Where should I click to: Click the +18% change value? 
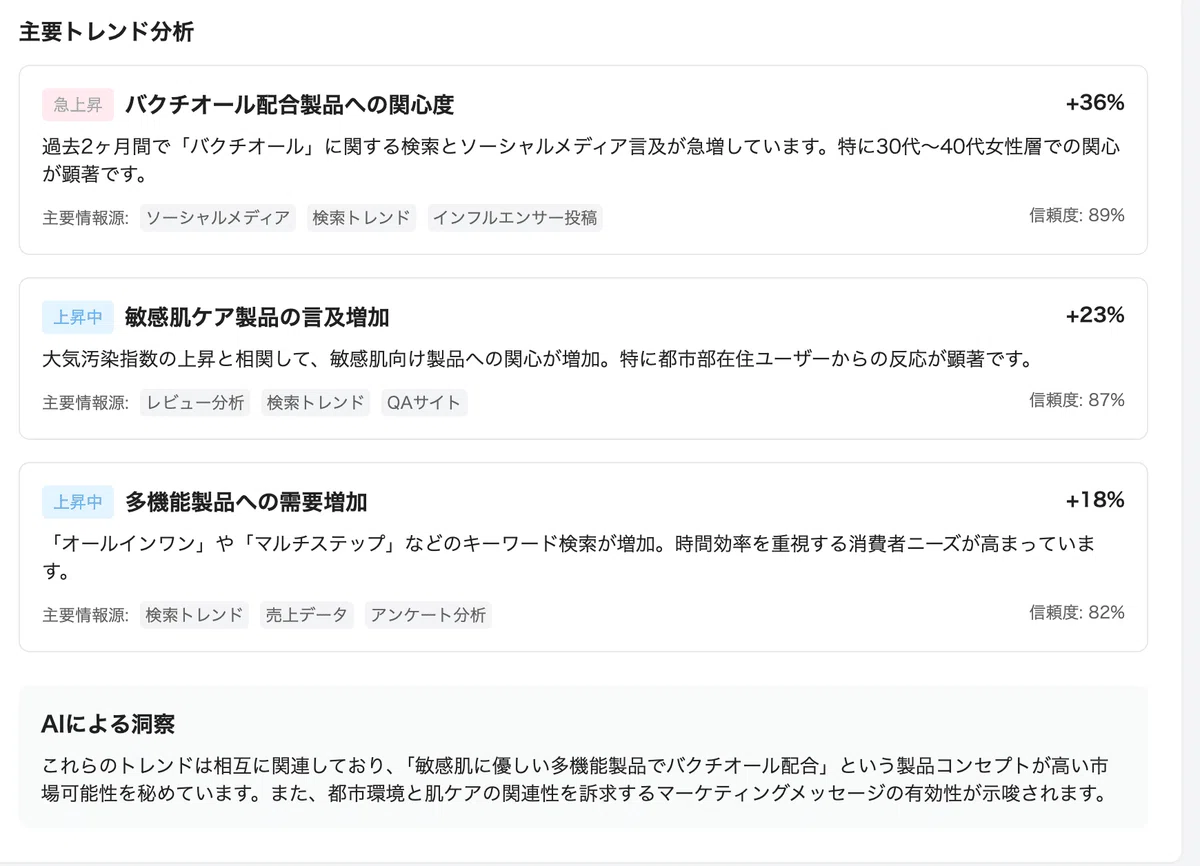[x=1095, y=500]
